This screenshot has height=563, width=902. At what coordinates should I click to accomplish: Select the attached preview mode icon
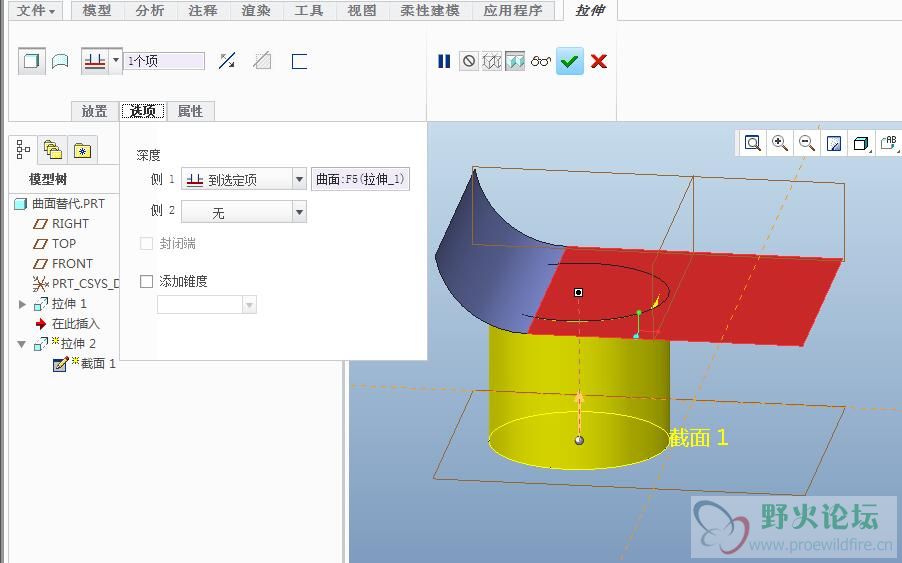[x=515, y=61]
